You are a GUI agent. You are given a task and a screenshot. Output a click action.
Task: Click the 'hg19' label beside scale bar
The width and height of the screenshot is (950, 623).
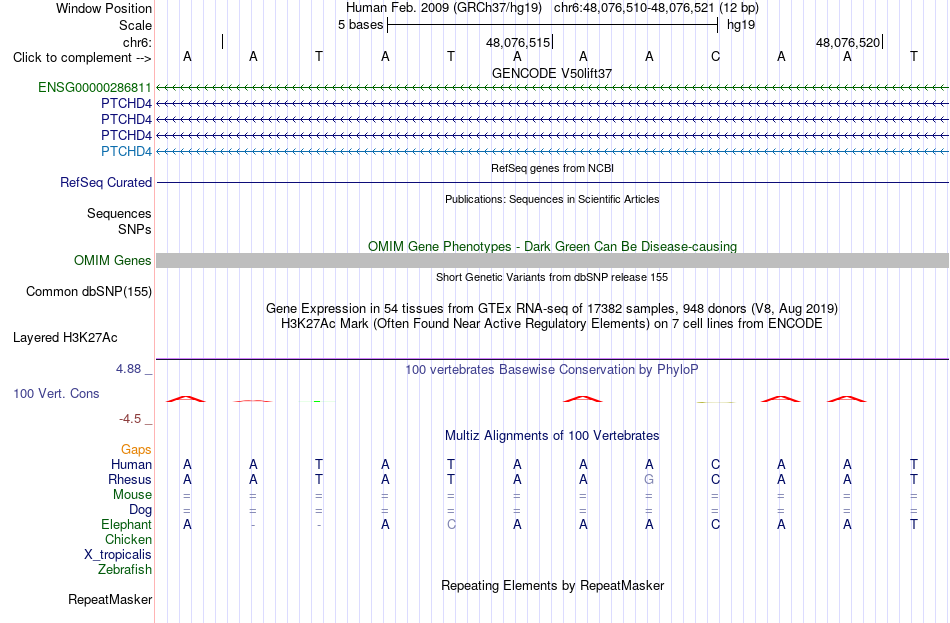(x=741, y=25)
